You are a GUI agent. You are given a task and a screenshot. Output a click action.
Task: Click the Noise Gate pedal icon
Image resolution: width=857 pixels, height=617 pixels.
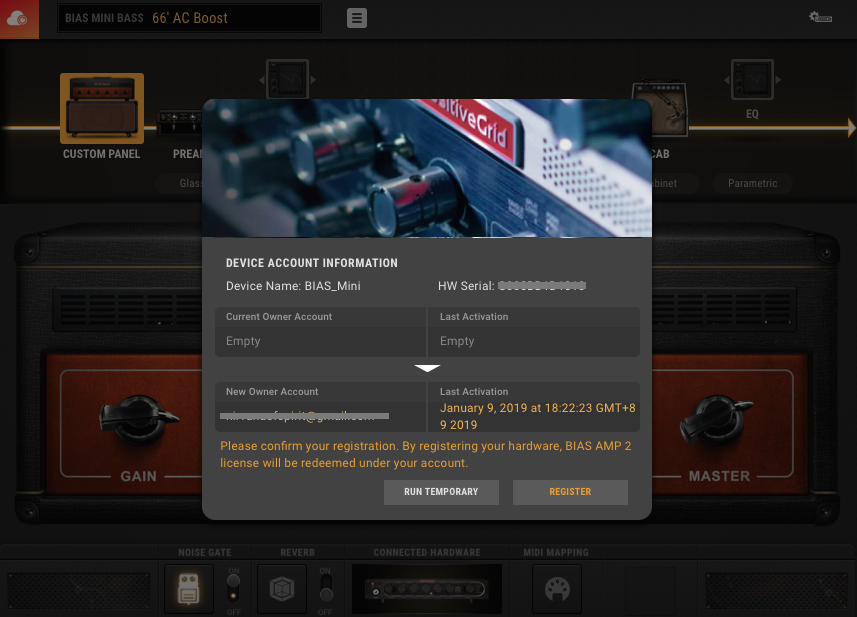click(x=188, y=589)
